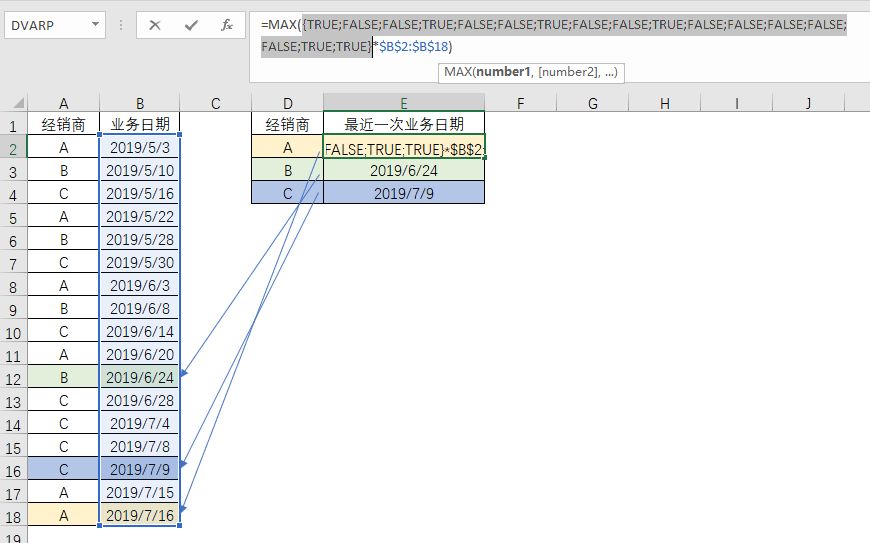The image size is (870, 543).
Task: Click cell B8 with date 2019/6/3
Action: coord(140,285)
